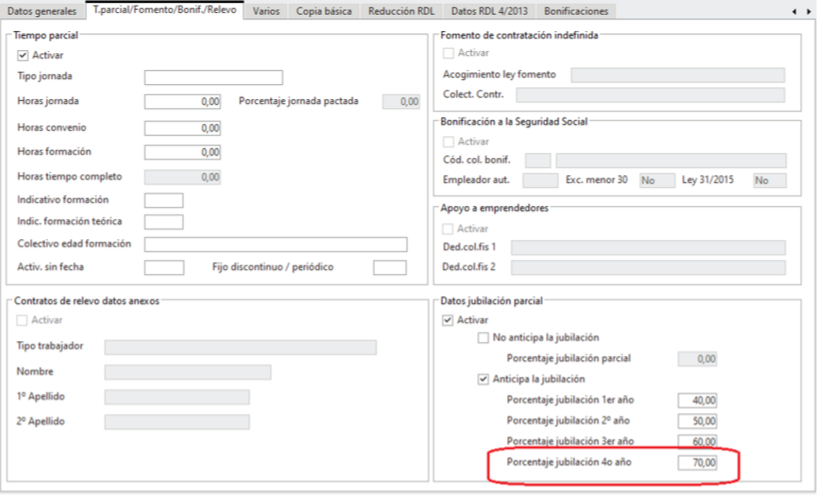Click the Tipo jornada field
Screen dimensions: 817x495
point(213,77)
